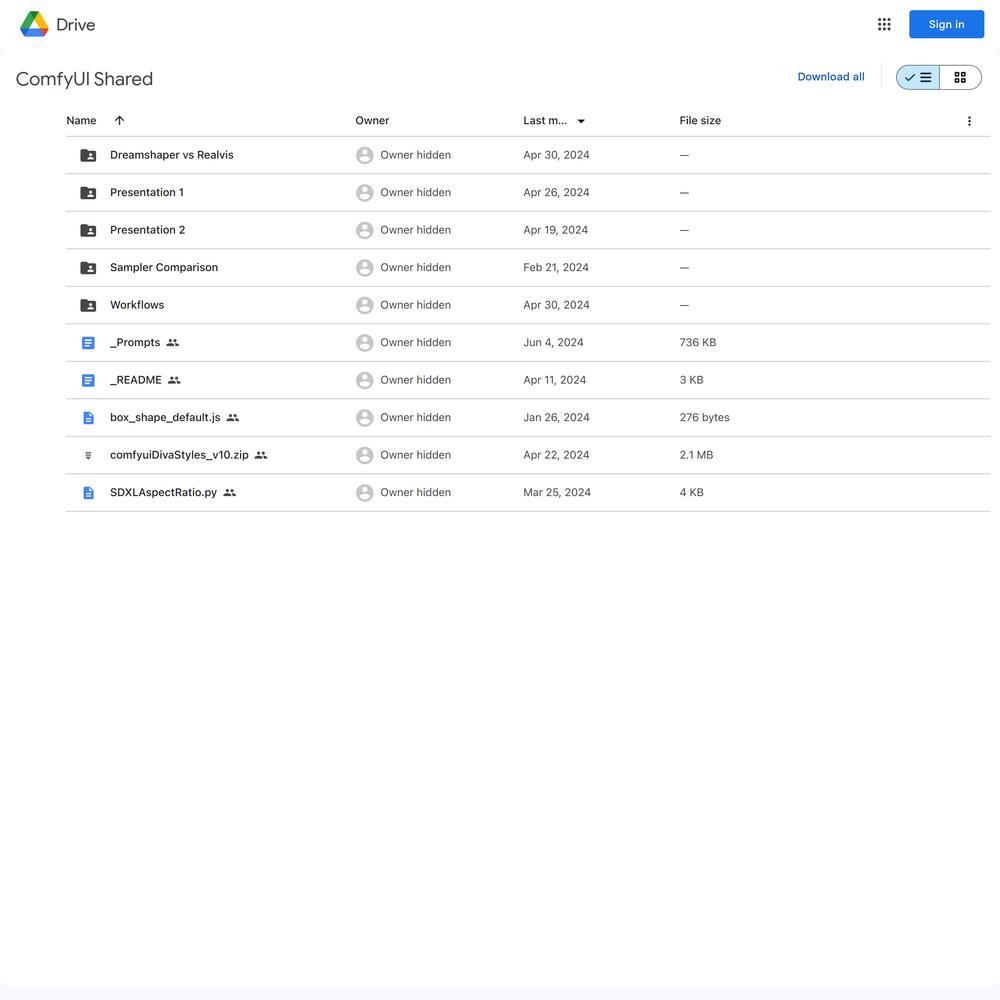Image resolution: width=1000 pixels, height=1000 pixels.
Task: Open the Workflows folder name
Action: click(137, 305)
